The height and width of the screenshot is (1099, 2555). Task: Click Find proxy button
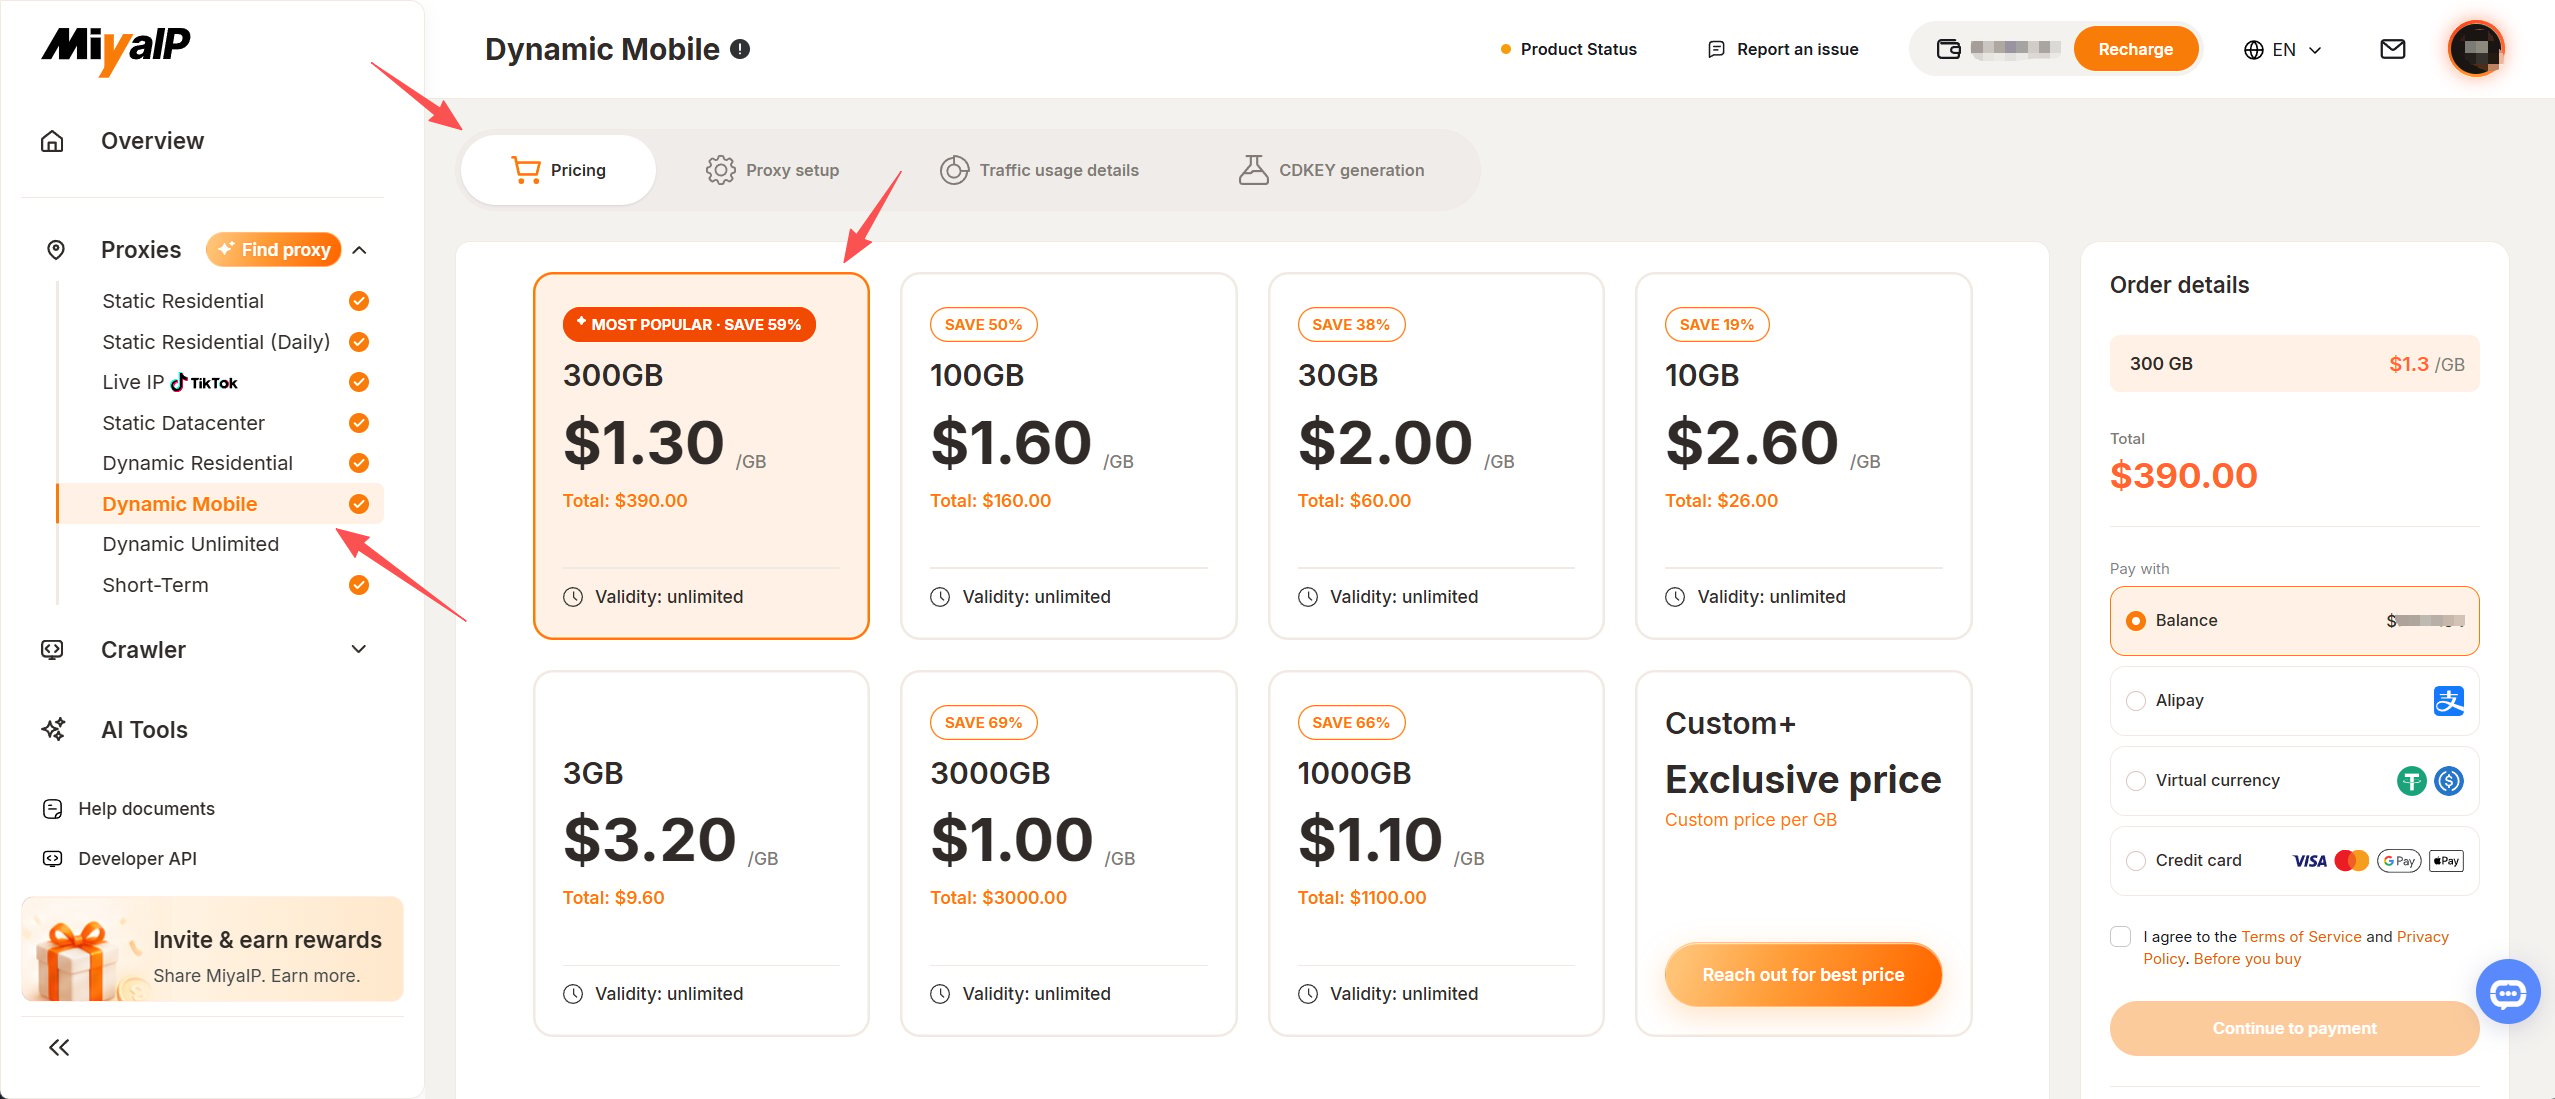[274, 250]
